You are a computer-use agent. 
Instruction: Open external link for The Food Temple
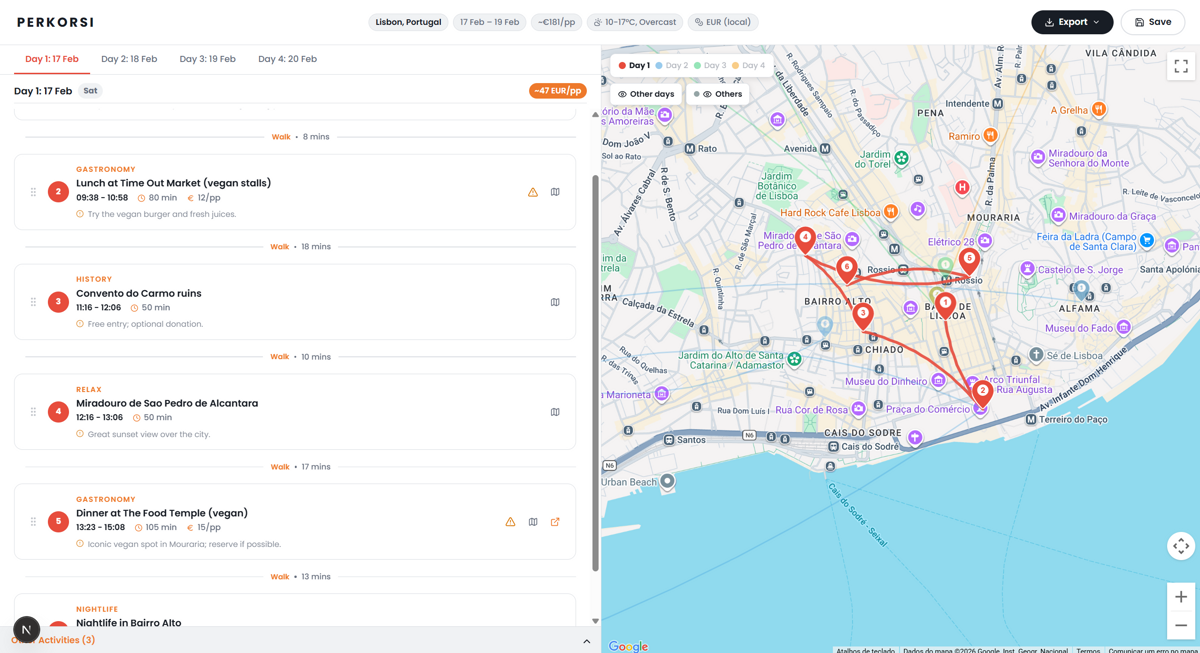point(556,521)
